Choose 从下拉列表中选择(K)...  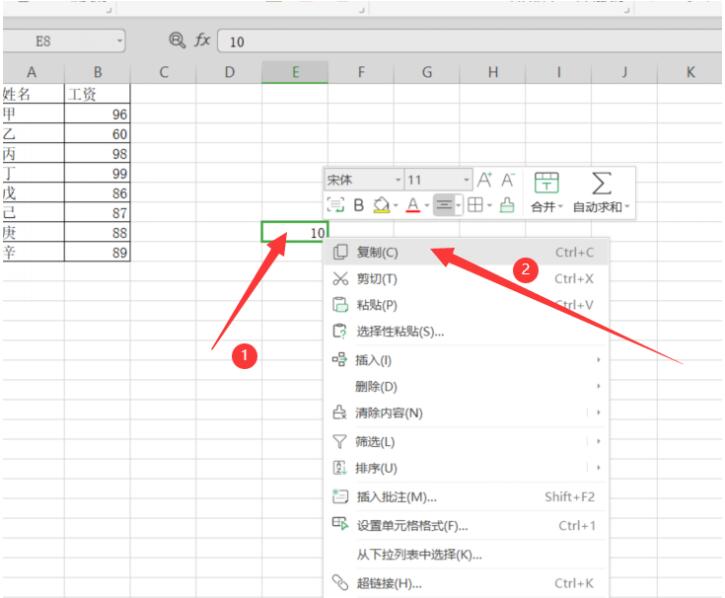point(466,554)
